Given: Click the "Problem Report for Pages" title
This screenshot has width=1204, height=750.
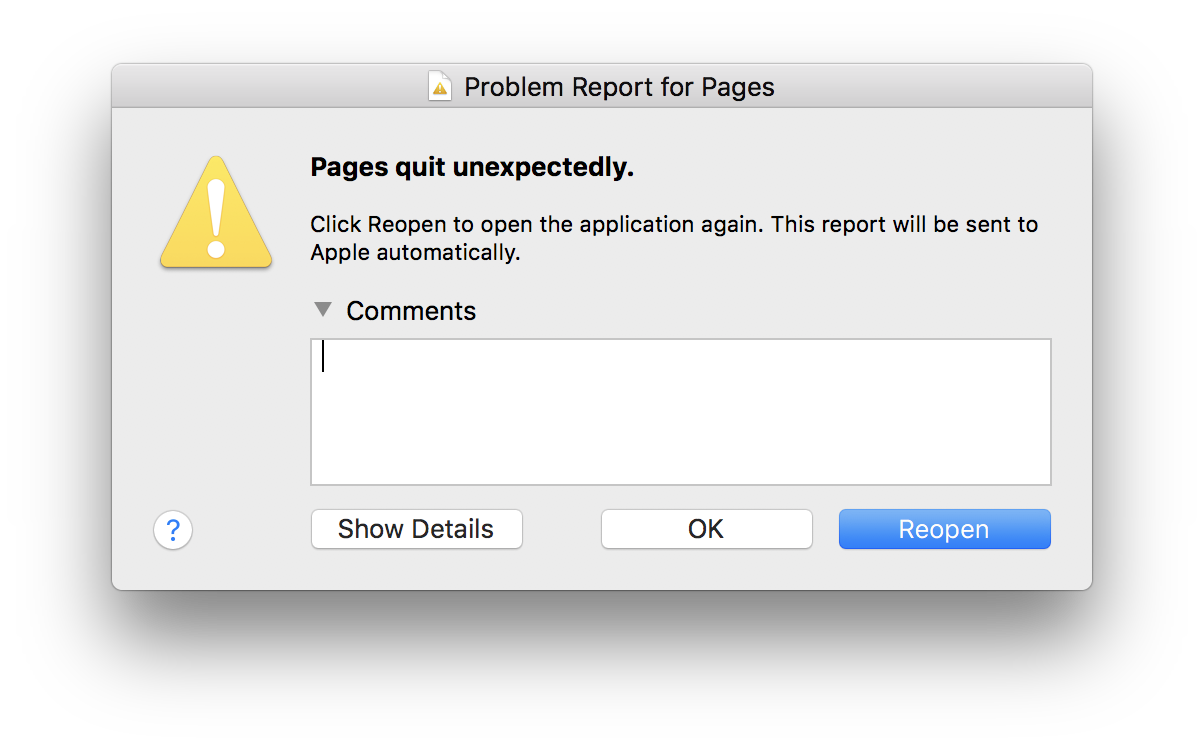Looking at the screenshot, I should pyautogui.click(x=619, y=87).
